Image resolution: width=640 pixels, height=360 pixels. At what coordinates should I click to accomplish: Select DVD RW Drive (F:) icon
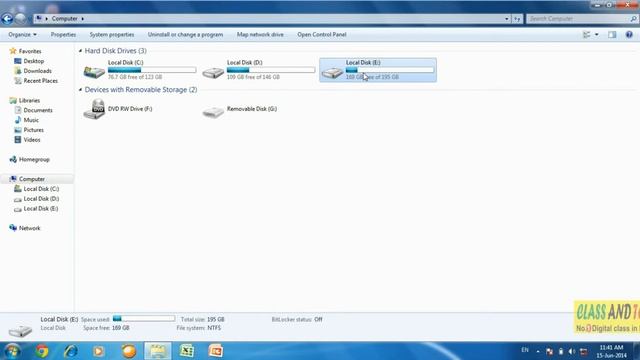[x=94, y=109]
